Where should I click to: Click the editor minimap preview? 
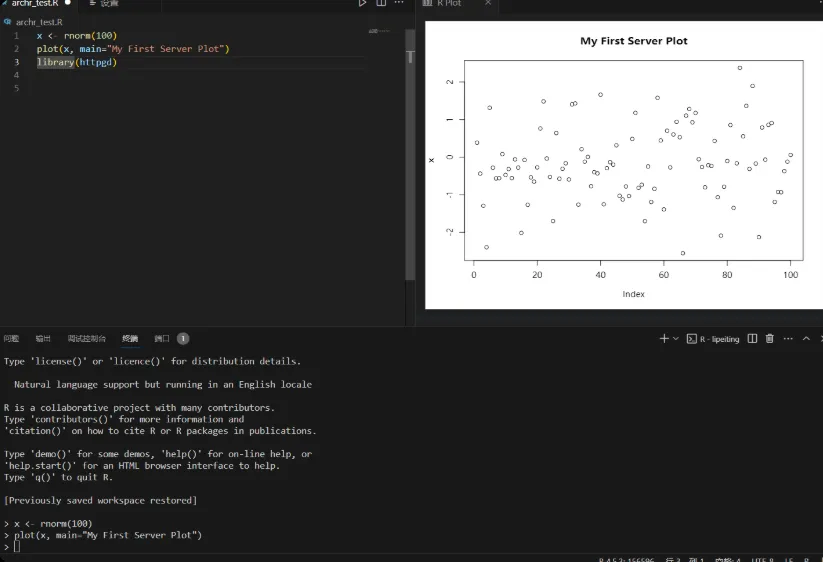coord(379,31)
